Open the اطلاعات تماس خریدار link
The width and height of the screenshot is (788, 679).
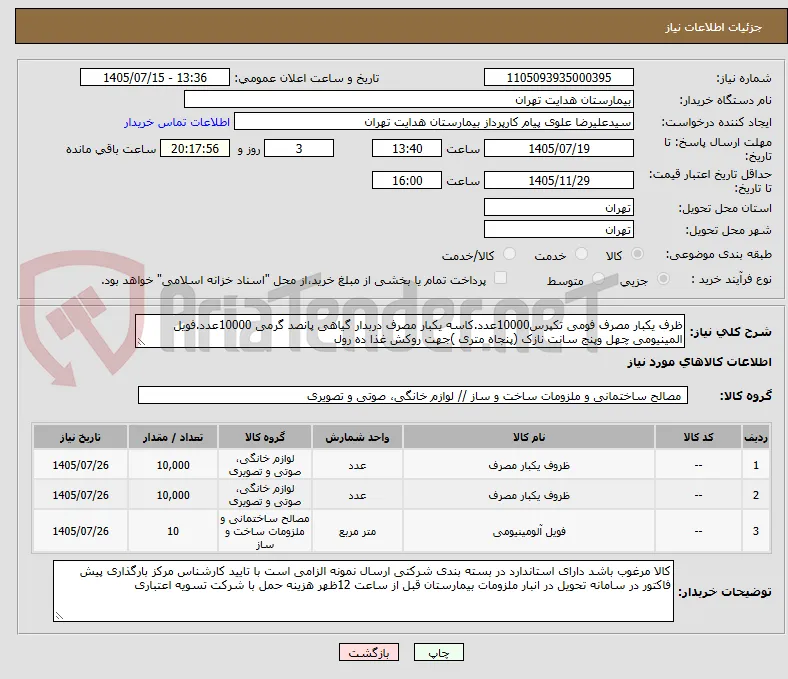click(177, 122)
